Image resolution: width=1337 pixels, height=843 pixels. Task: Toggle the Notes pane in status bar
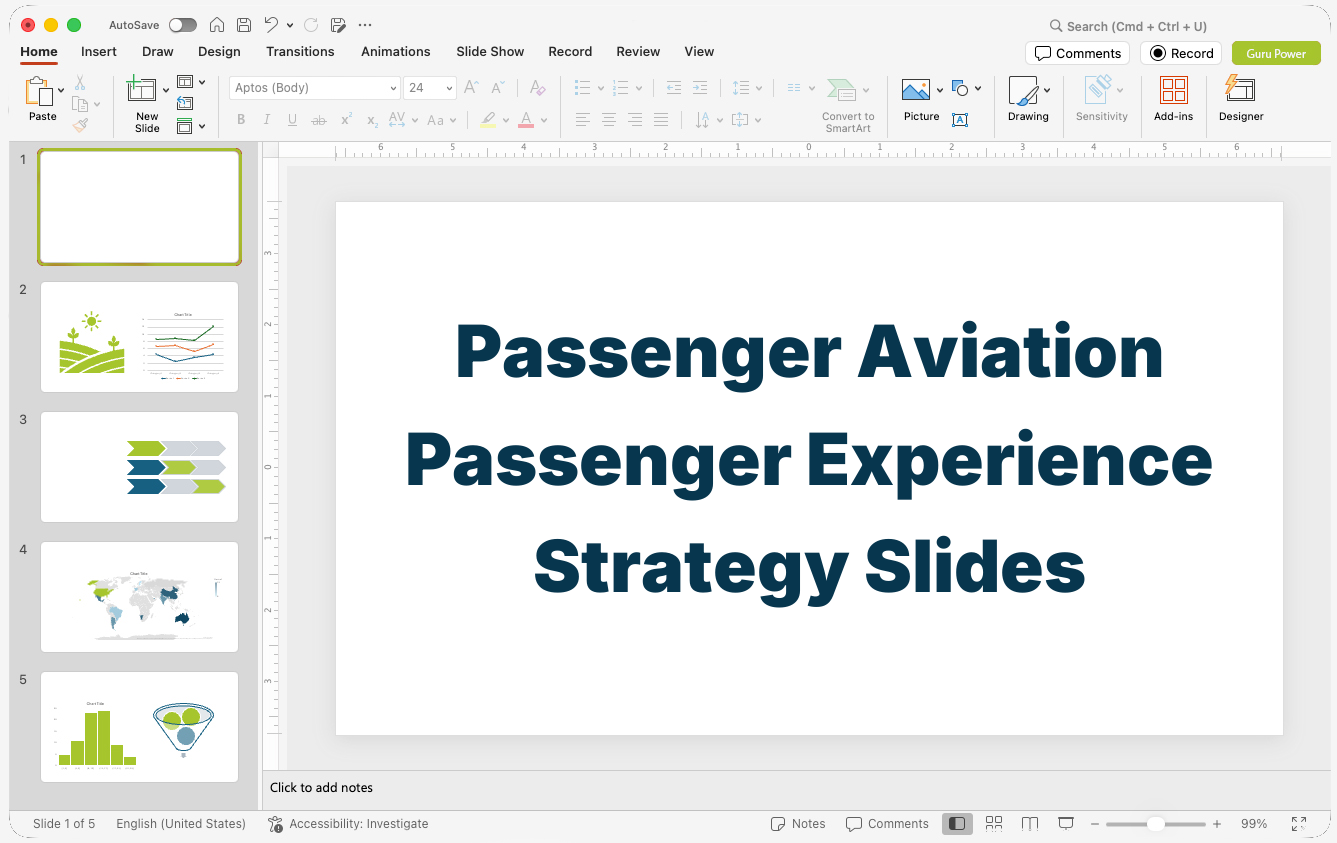coord(798,824)
